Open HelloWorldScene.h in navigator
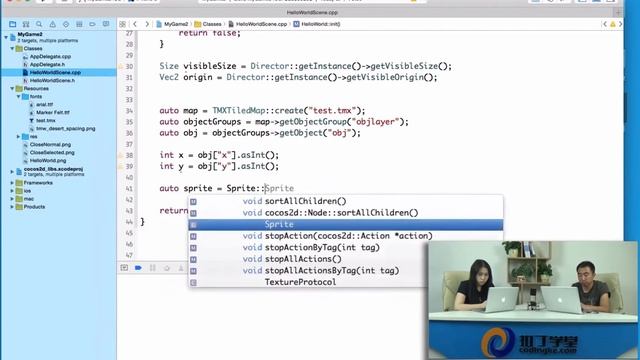The height and width of the screenshot is (360, 640). pos(52,80)
